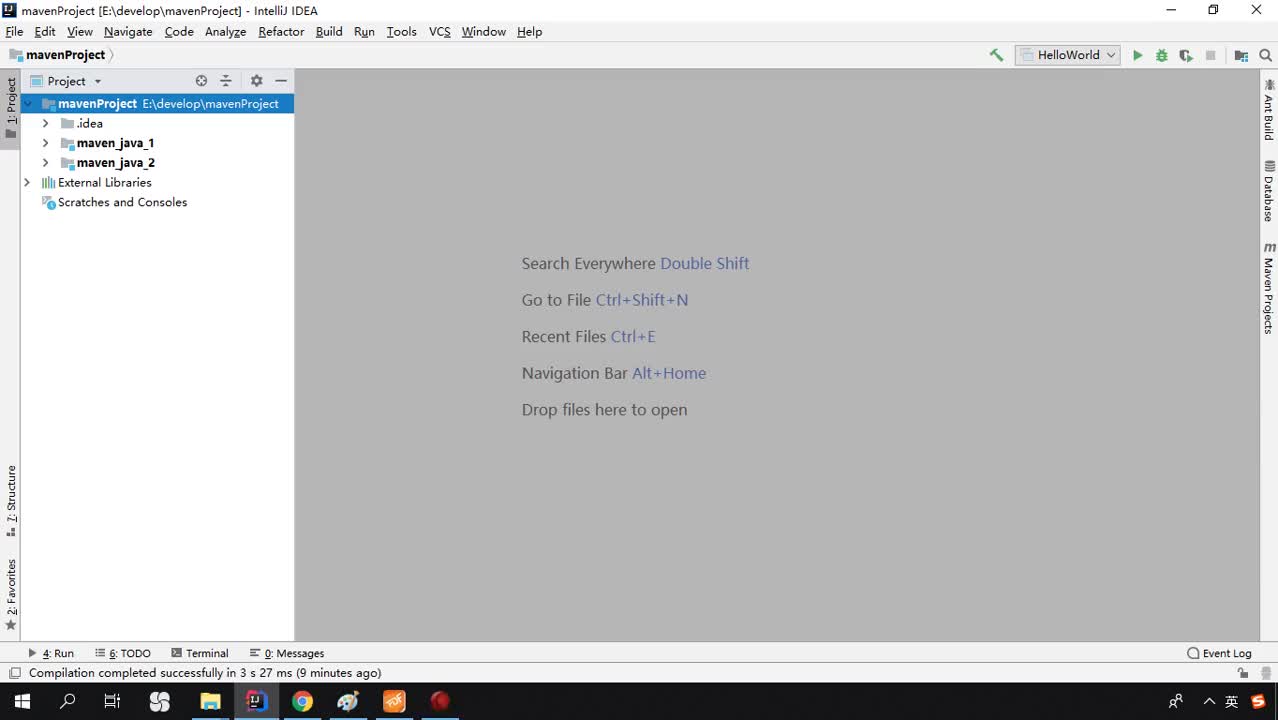Screen dimensions: 1278x720
Task: Open the Database side panel
Action: click(1268, 192)
